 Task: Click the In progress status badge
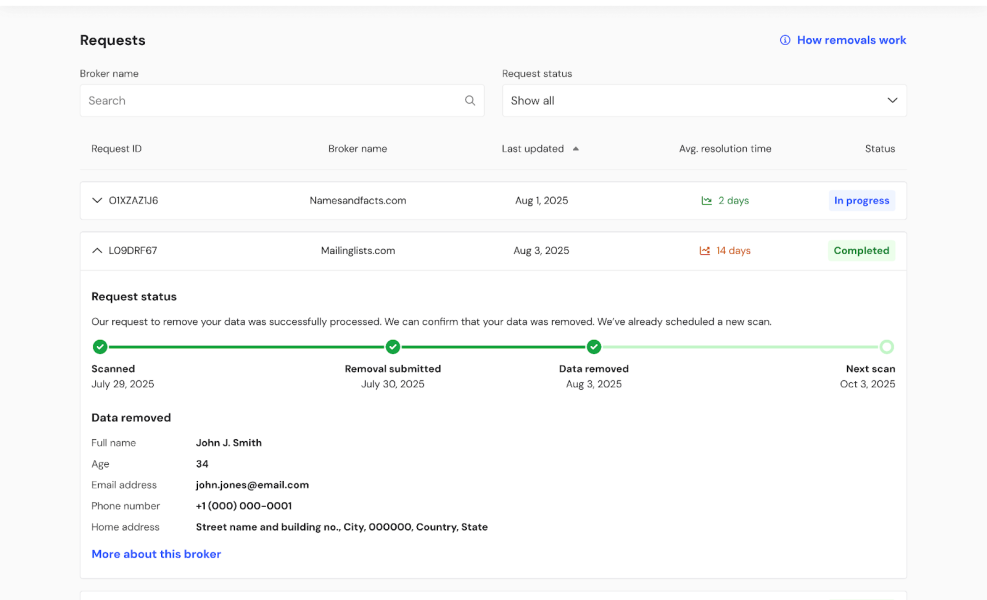(x=861, y=201)
